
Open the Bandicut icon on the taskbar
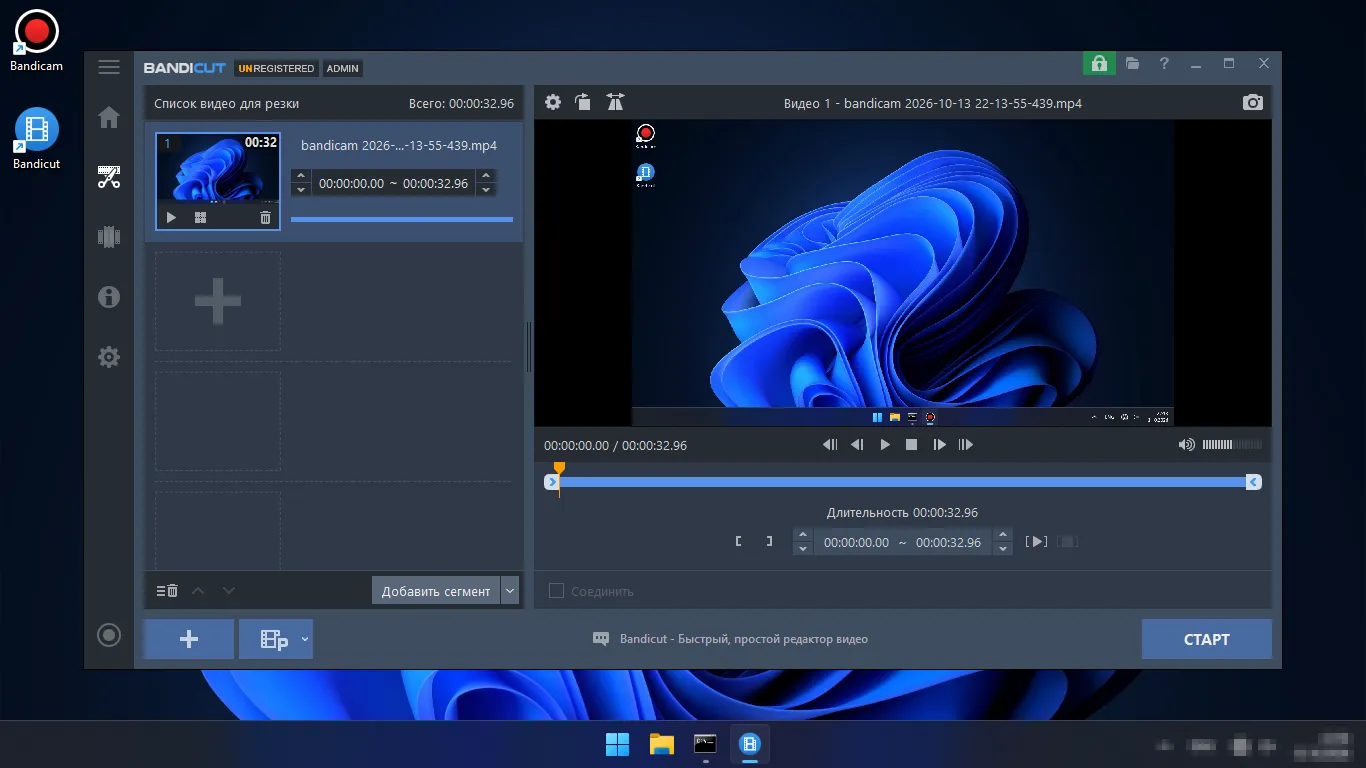750,744
